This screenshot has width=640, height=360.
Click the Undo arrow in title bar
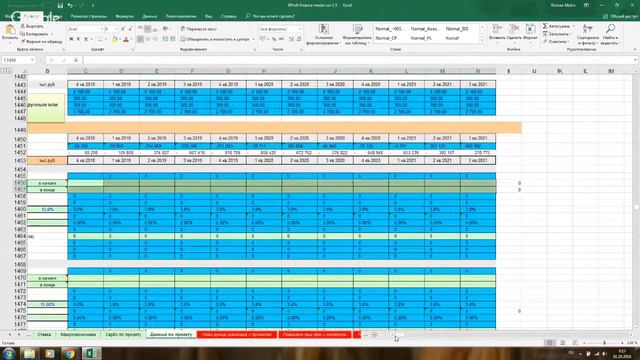[70, 5]
